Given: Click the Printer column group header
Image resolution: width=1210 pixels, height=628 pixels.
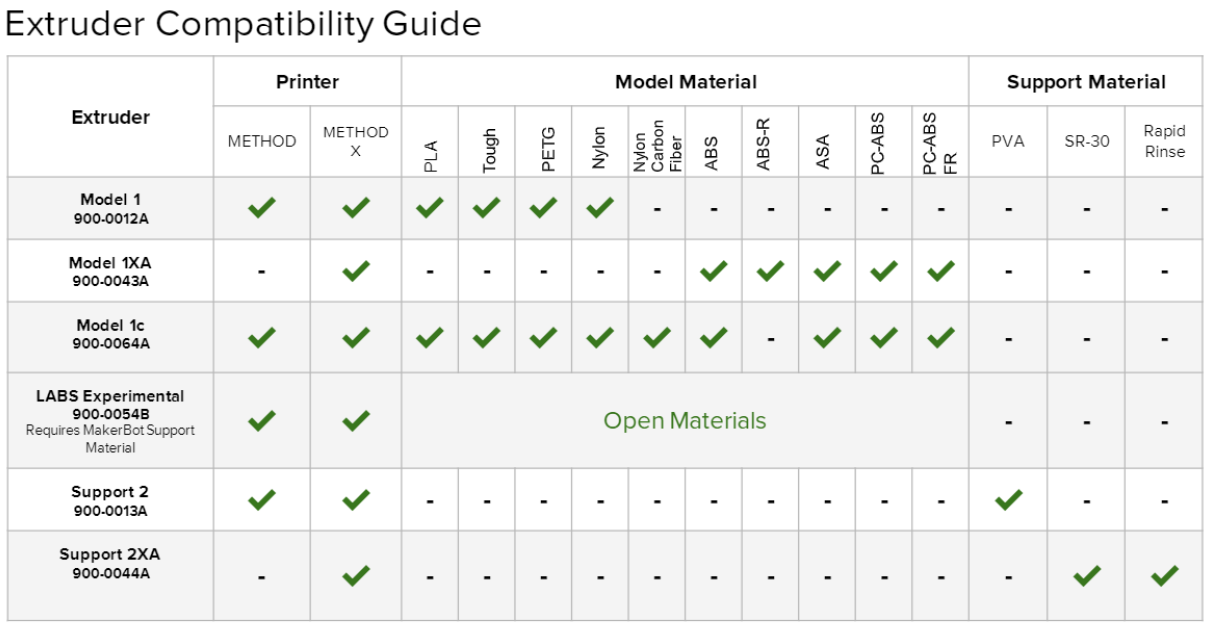Looking at the screenshot, I should [x=307, y=82].
